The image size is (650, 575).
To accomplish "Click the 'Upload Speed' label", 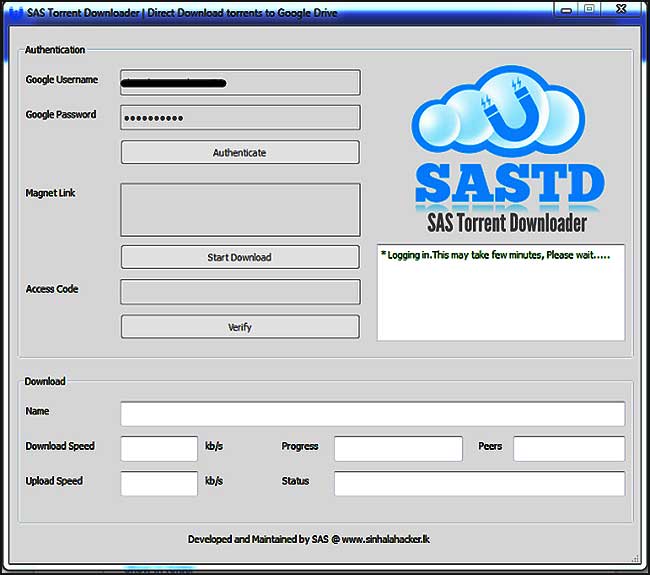I will tap(54, 480).
